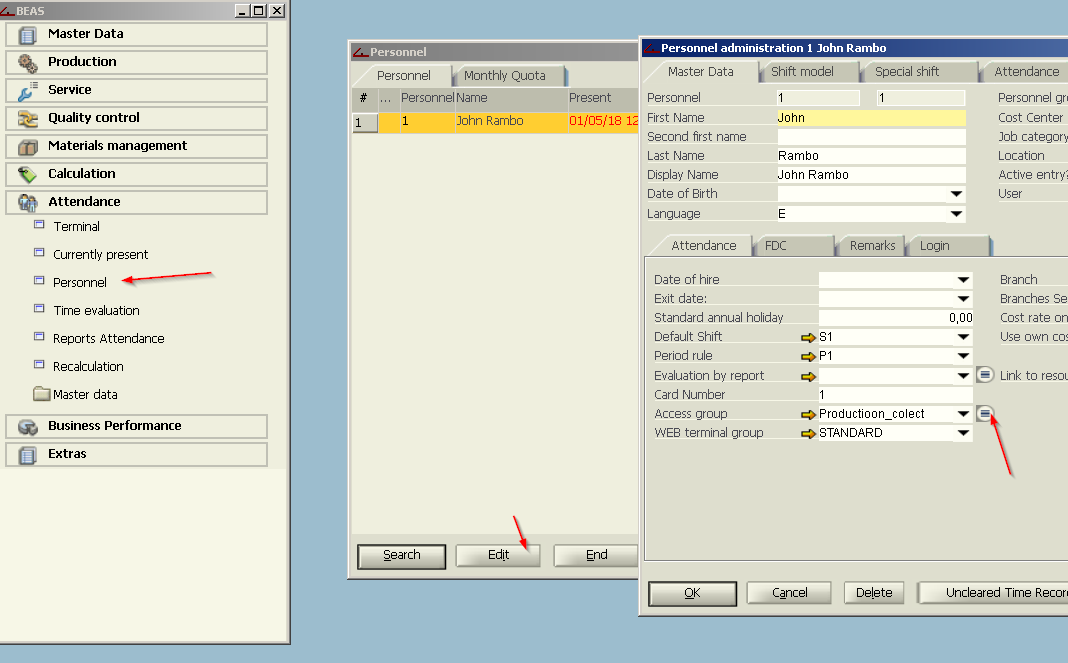Click the icon beside Time evaluation
This screenshot has height=663, width=1068.
point(40,309)
